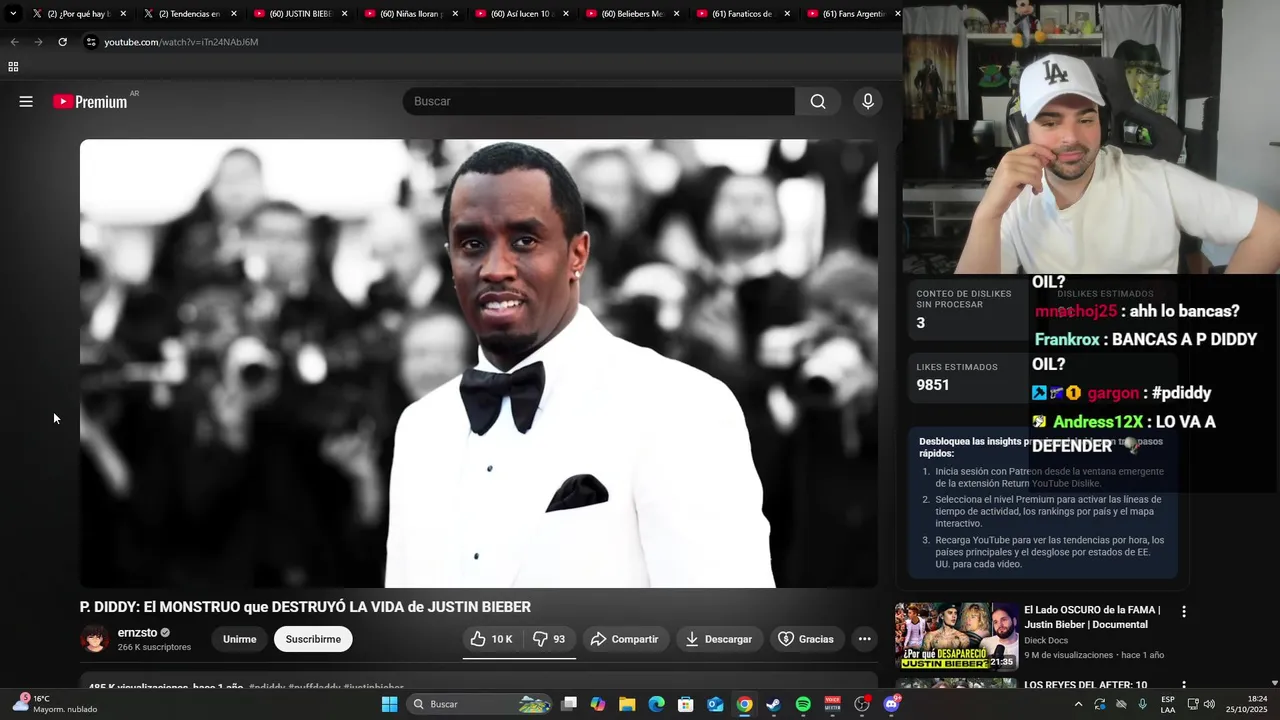Open Microsoft Store from the taskbar
This screenshot has height=720, width=1280.
point(686,704)
